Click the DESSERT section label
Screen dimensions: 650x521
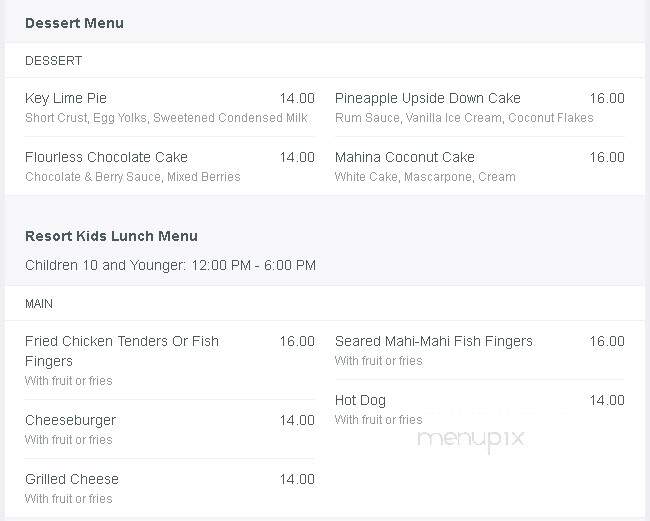[53, 61]
